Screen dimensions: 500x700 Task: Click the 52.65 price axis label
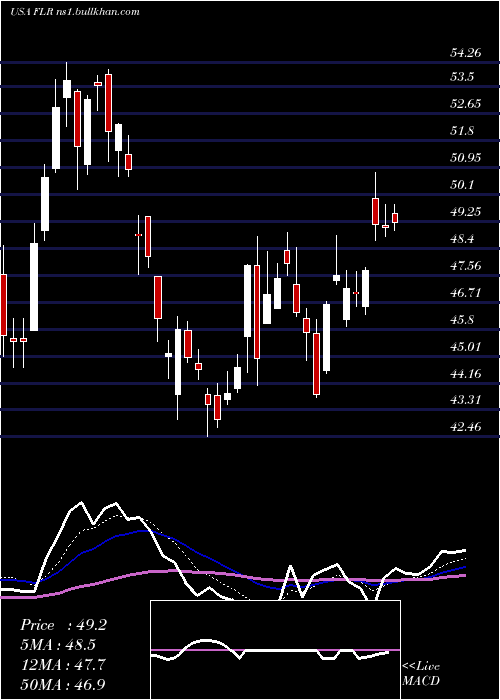pyautogui.click(x=466, y=104)
